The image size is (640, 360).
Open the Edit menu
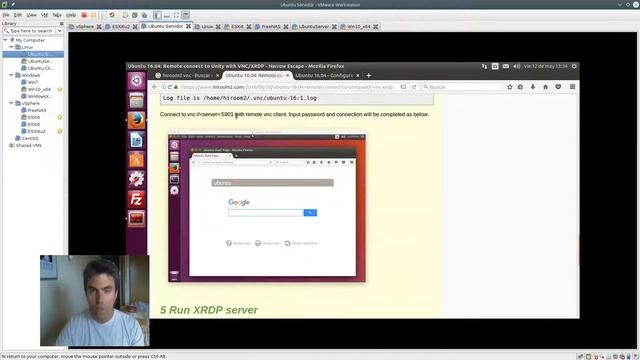tap(18, 15)
